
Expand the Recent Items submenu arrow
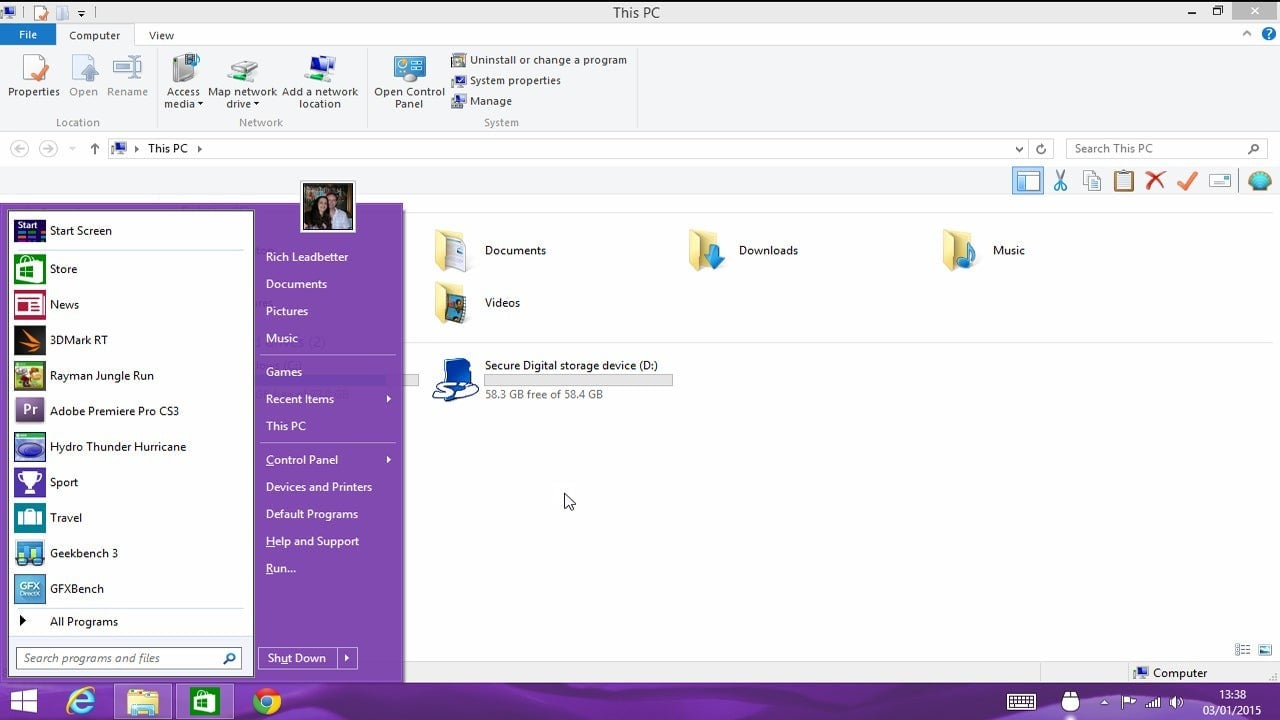pyautogui.click(x=388, y=399)
